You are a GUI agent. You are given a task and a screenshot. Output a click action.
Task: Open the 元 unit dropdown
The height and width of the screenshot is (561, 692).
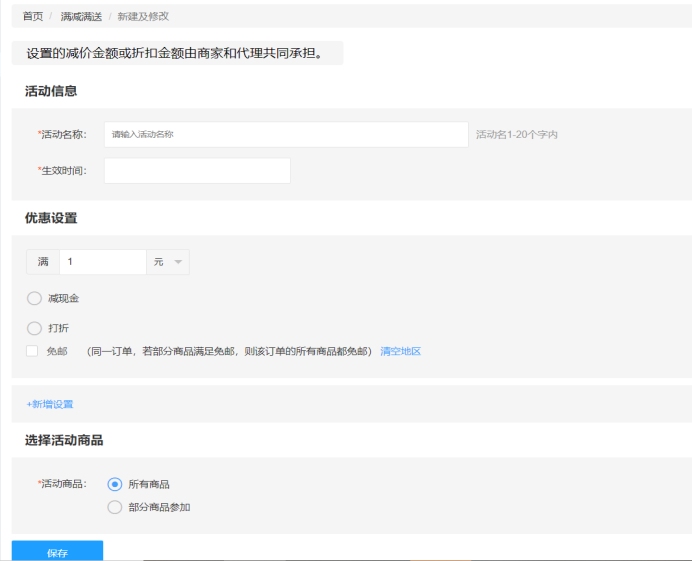click(x=168, y=262)
